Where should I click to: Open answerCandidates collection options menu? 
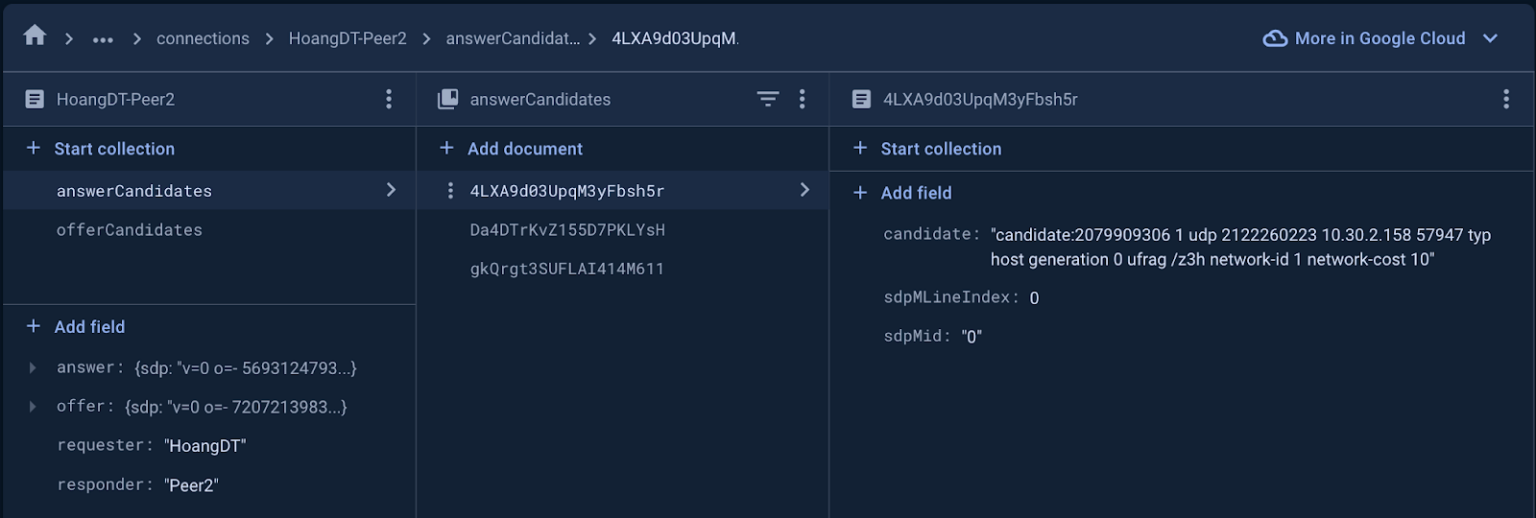point(802,99)
